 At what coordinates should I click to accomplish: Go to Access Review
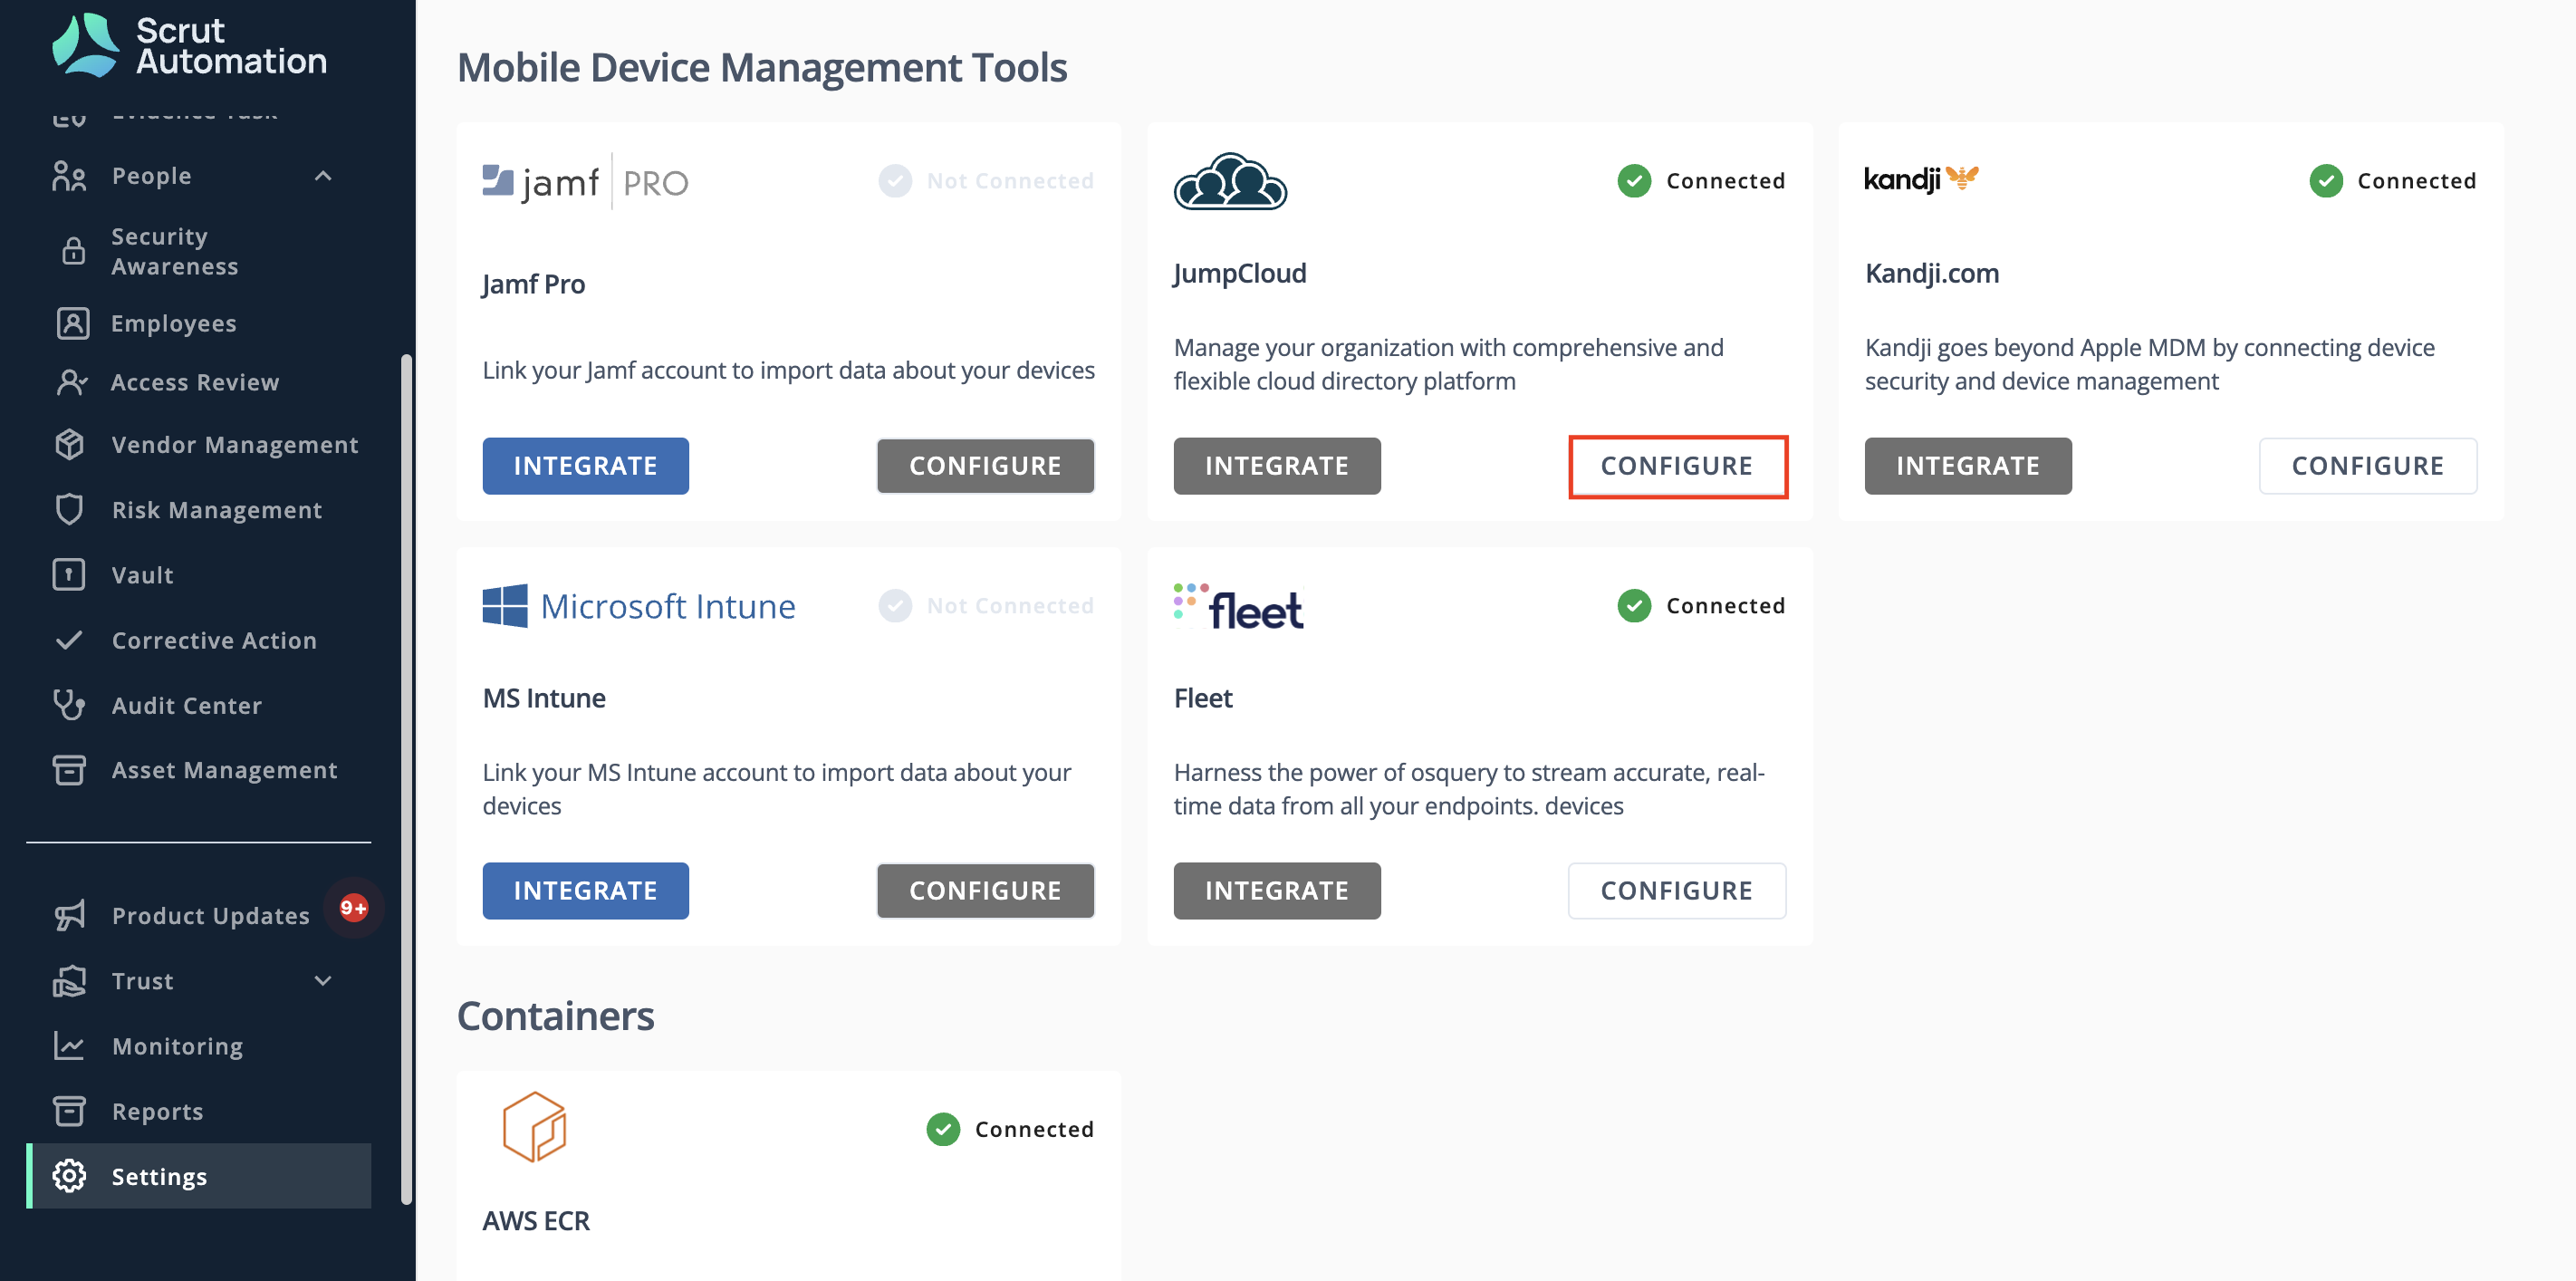[195, 382]
